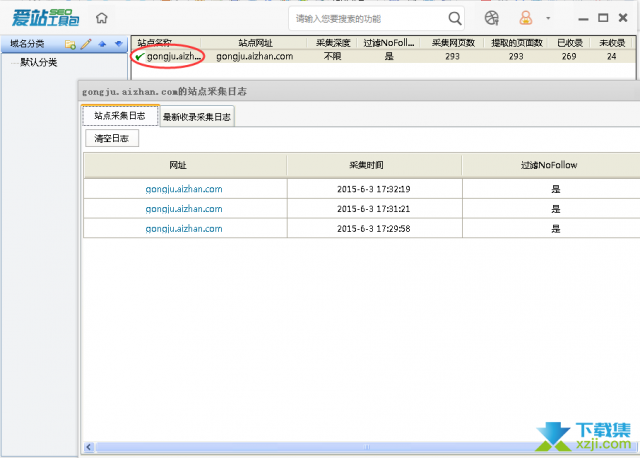Screen dimensions: 640x458
Task: Click the 24 not-indexed count cell
Action: click(611, 56)
